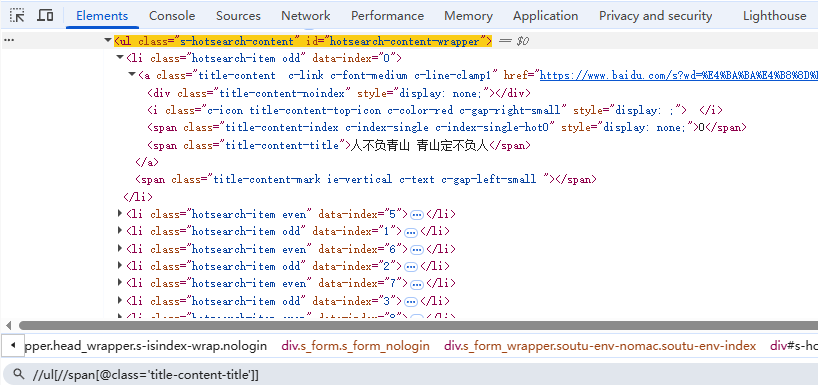Select the span title-content-mark line
This screenshot has width=818, height=385.
(x=365, y=179)
